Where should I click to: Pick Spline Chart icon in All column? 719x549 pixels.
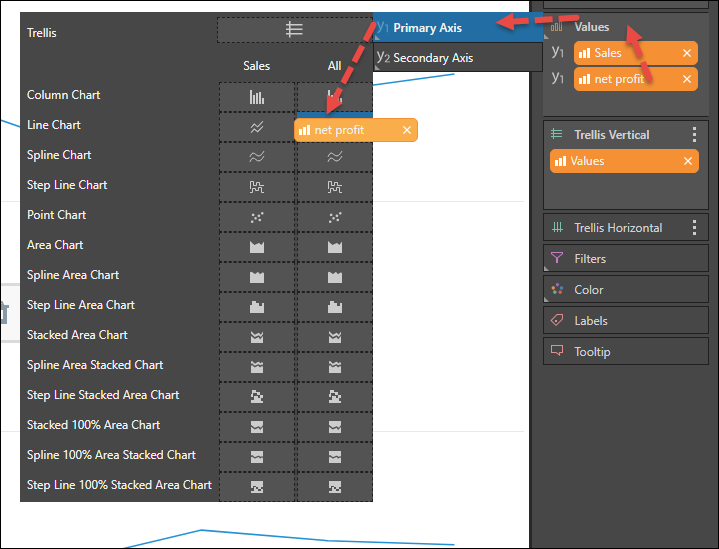(335, 157)
